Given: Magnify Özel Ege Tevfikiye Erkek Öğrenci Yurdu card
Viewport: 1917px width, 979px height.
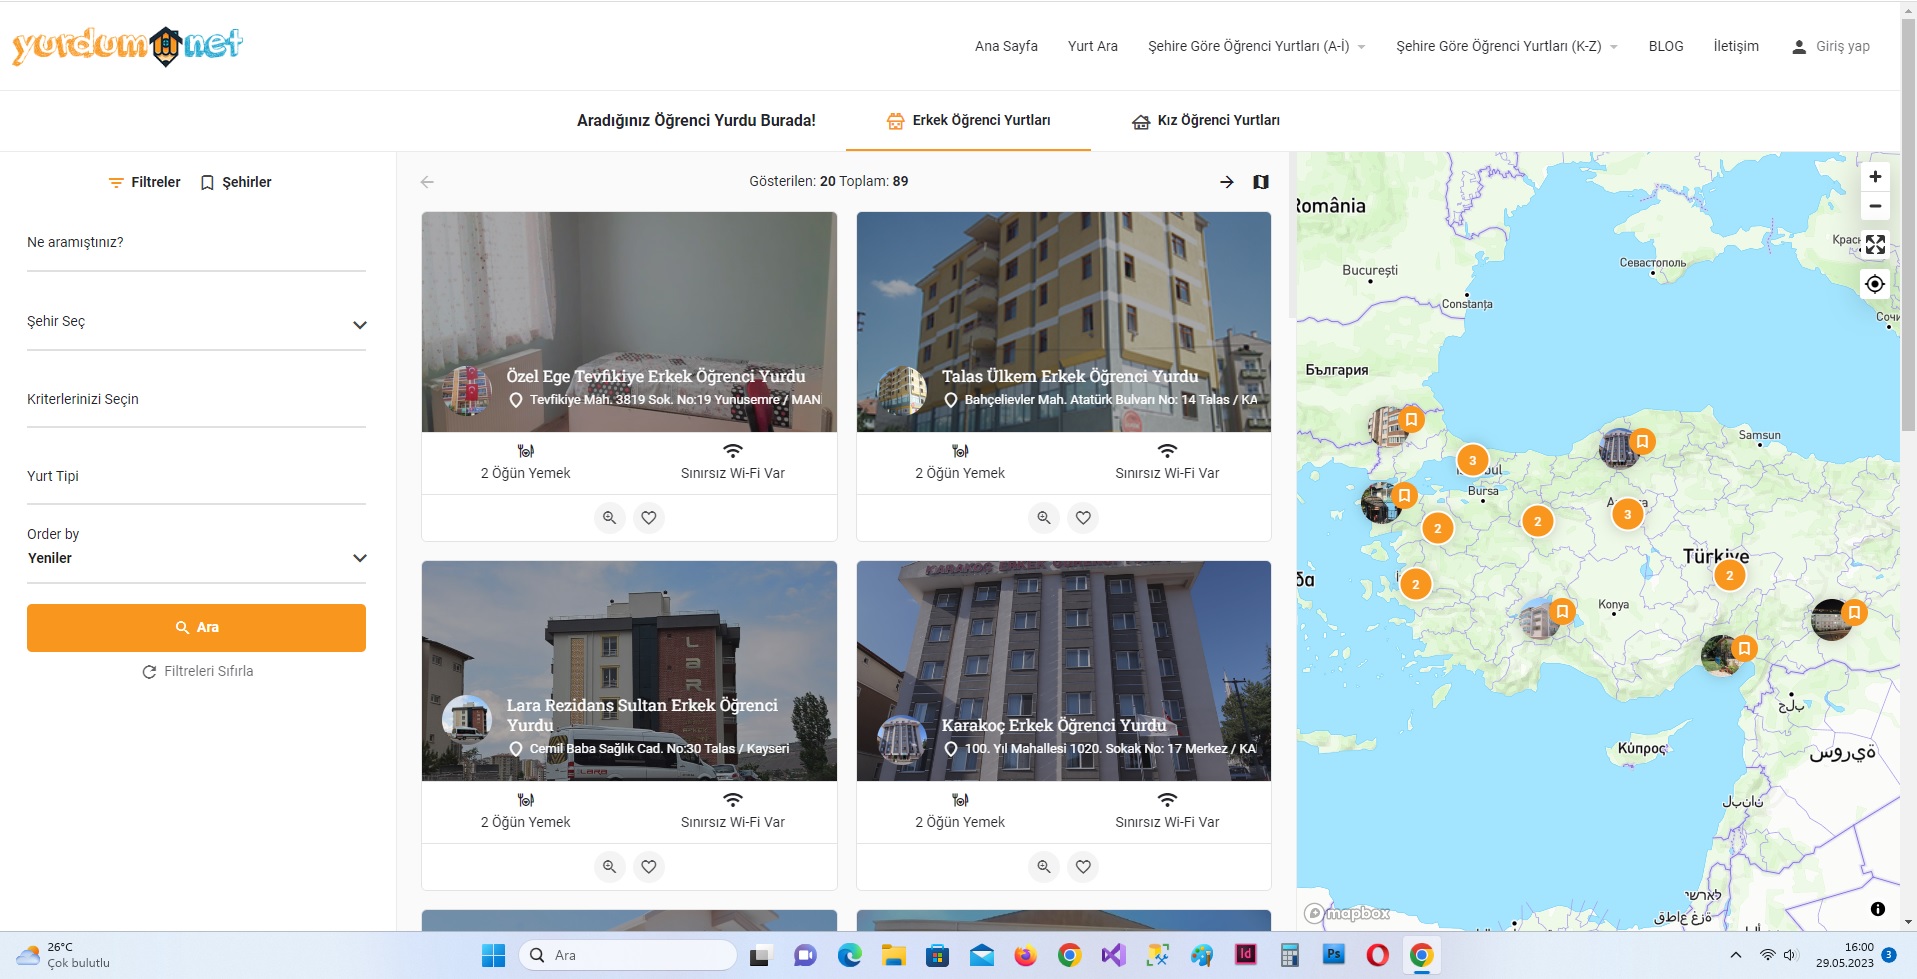Looking at the screenshot, I should point(610,518).
